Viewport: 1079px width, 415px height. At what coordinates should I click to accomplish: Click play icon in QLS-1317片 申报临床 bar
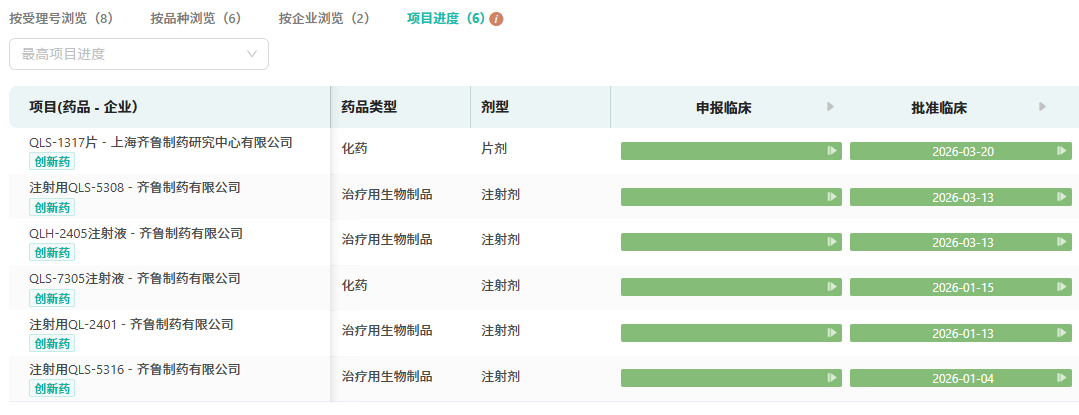coord(831,151)
